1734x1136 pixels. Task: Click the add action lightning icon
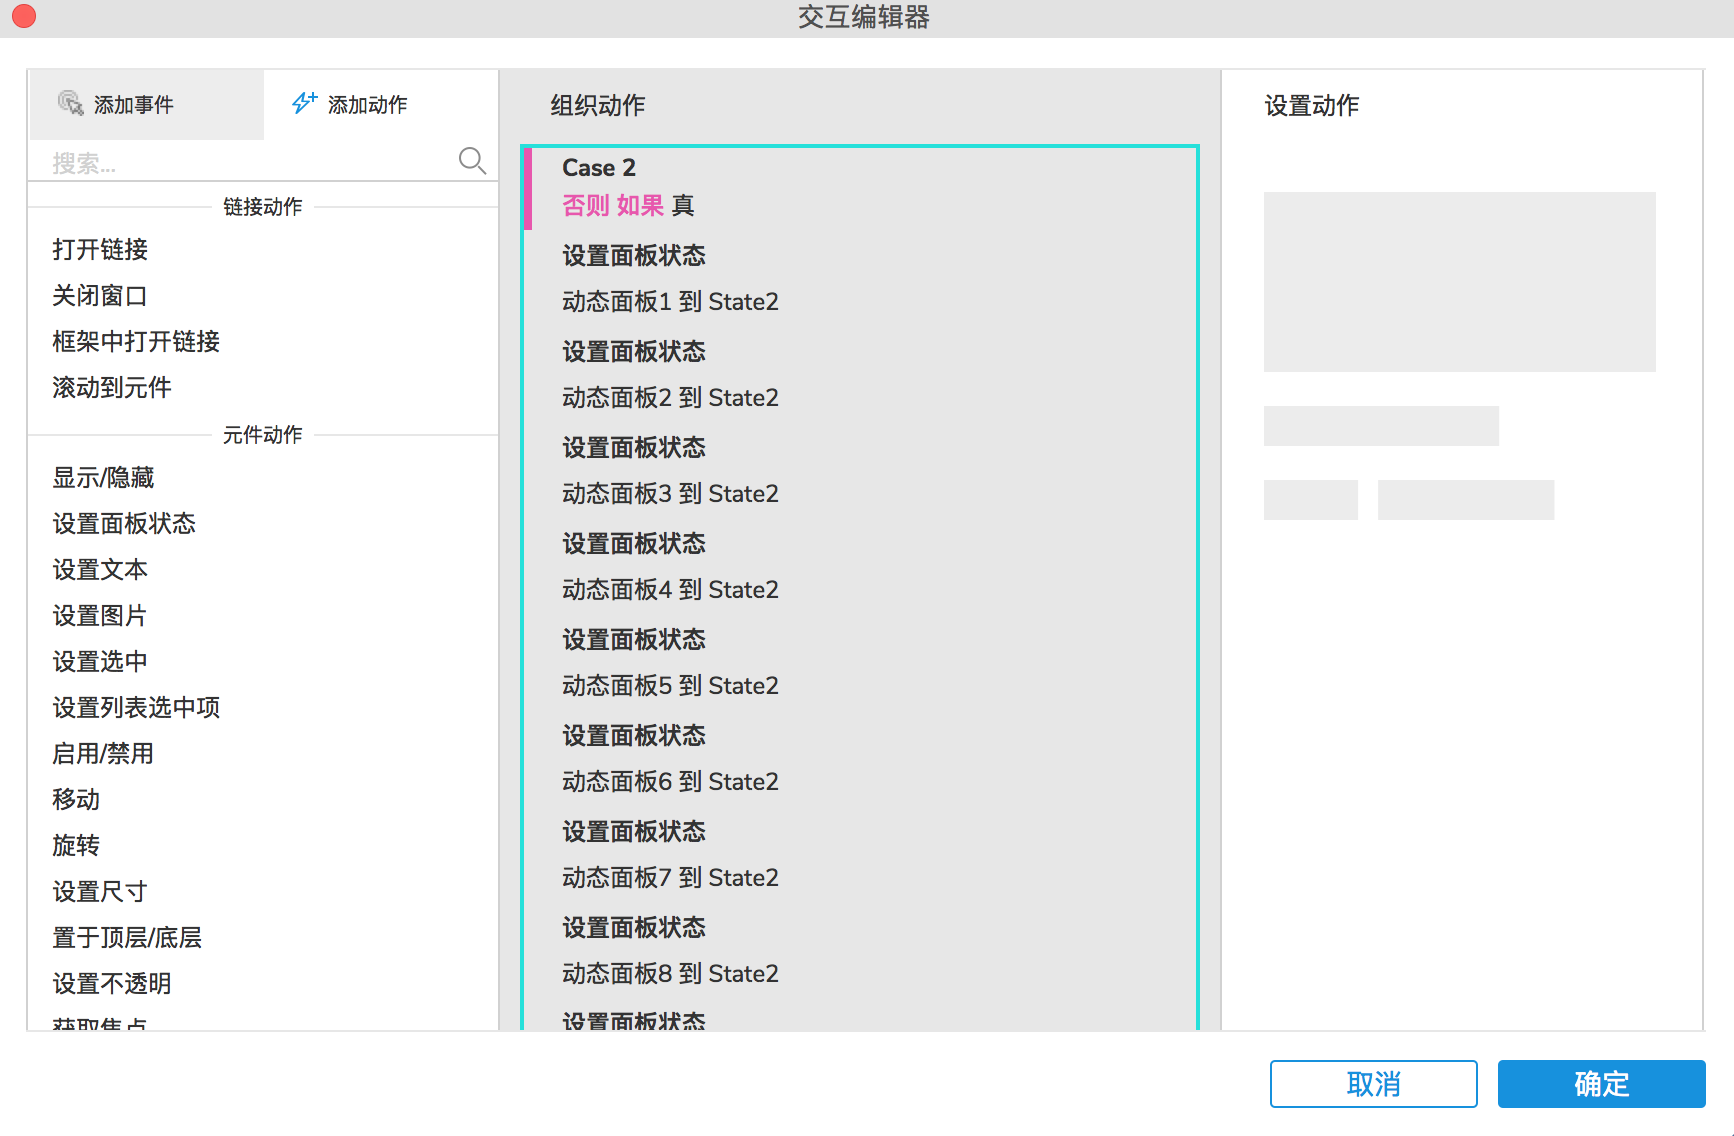point(304,103)
